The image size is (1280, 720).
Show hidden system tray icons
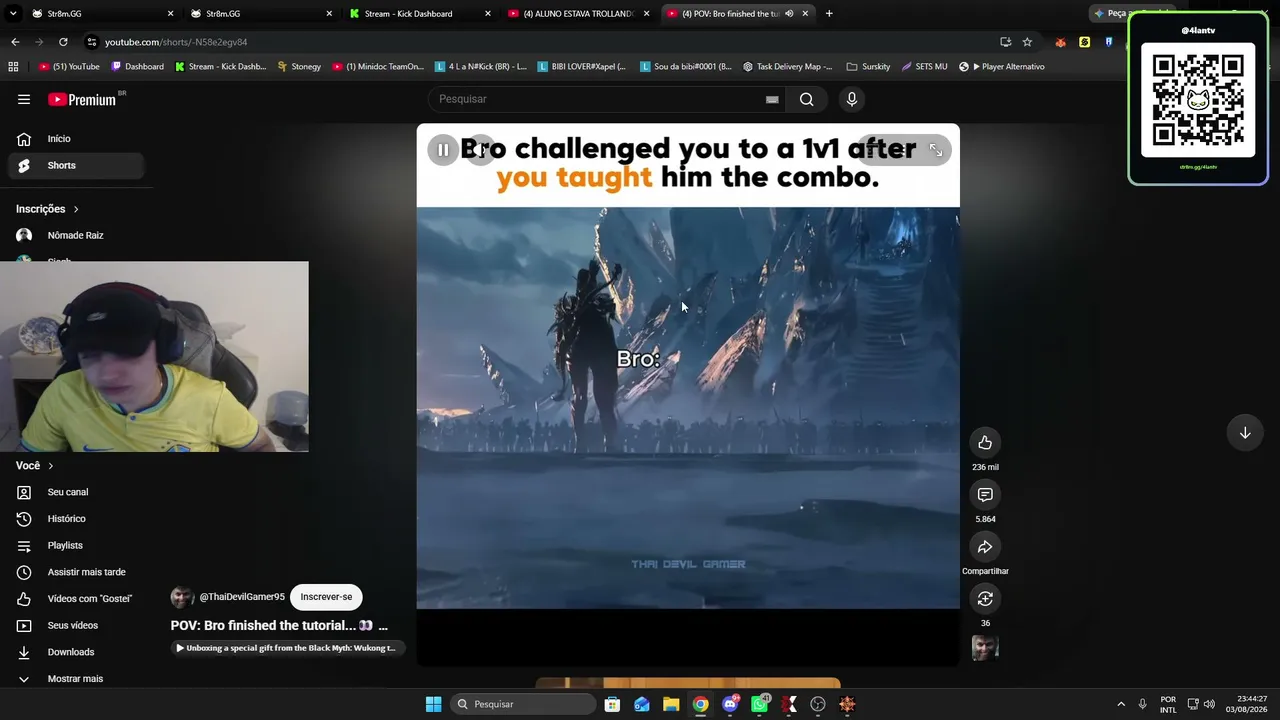tap(1121, 704)
